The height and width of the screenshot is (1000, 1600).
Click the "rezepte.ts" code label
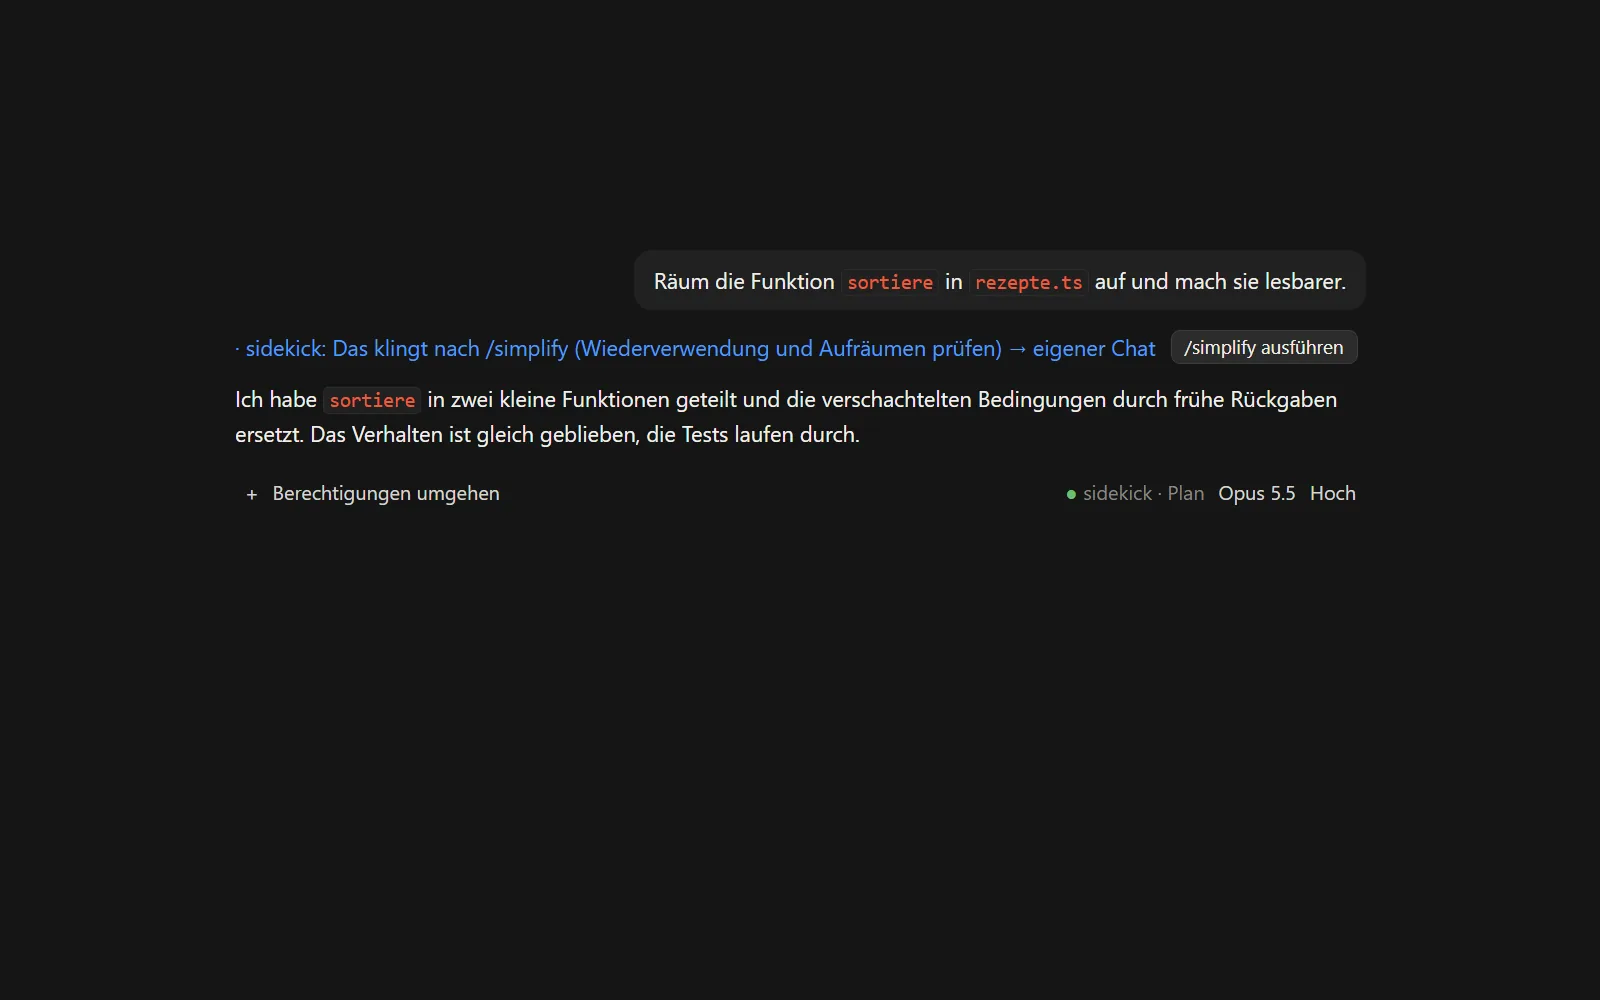pos(1028,282)
